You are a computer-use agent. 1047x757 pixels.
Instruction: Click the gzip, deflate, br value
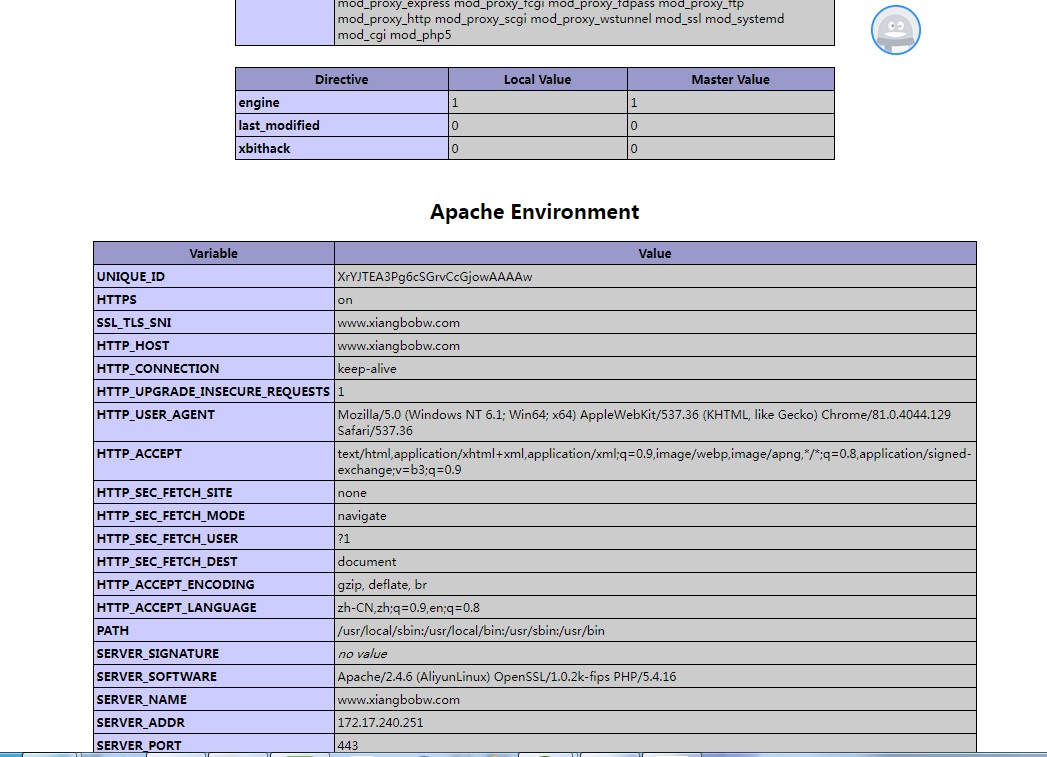382,585
